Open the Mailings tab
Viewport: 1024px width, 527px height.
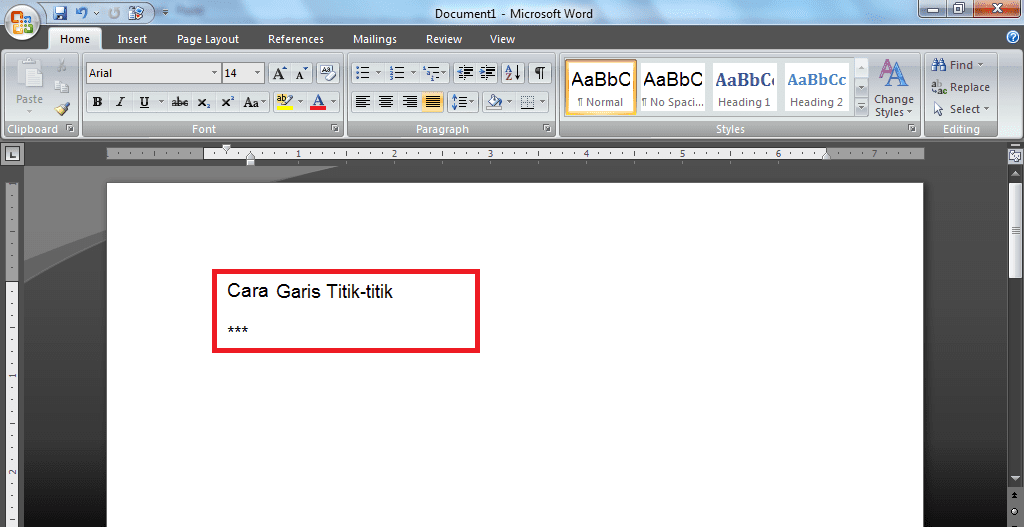pos(375,39)
